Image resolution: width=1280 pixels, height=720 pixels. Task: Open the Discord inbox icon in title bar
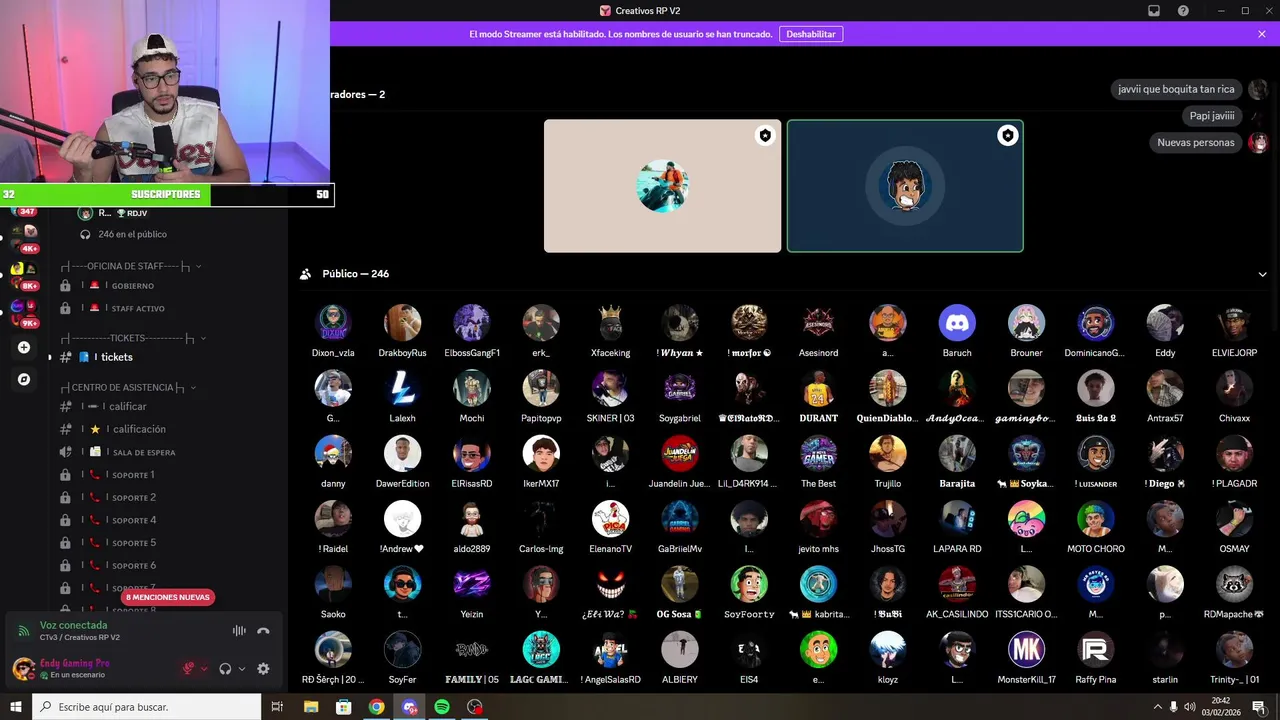1154,11
